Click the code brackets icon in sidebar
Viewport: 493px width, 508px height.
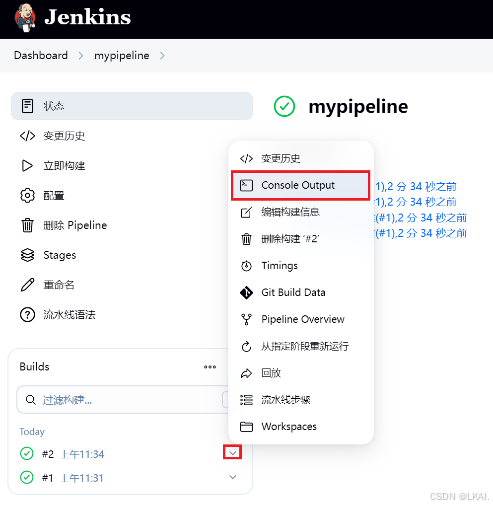27,136
